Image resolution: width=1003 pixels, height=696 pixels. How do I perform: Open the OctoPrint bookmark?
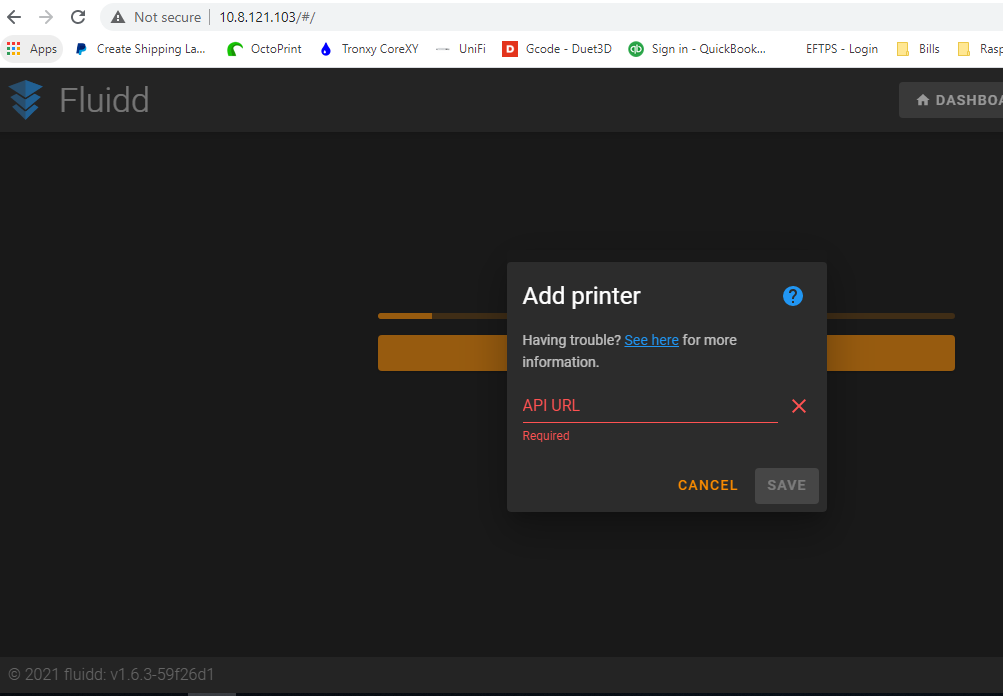click(x=265, y=48)
